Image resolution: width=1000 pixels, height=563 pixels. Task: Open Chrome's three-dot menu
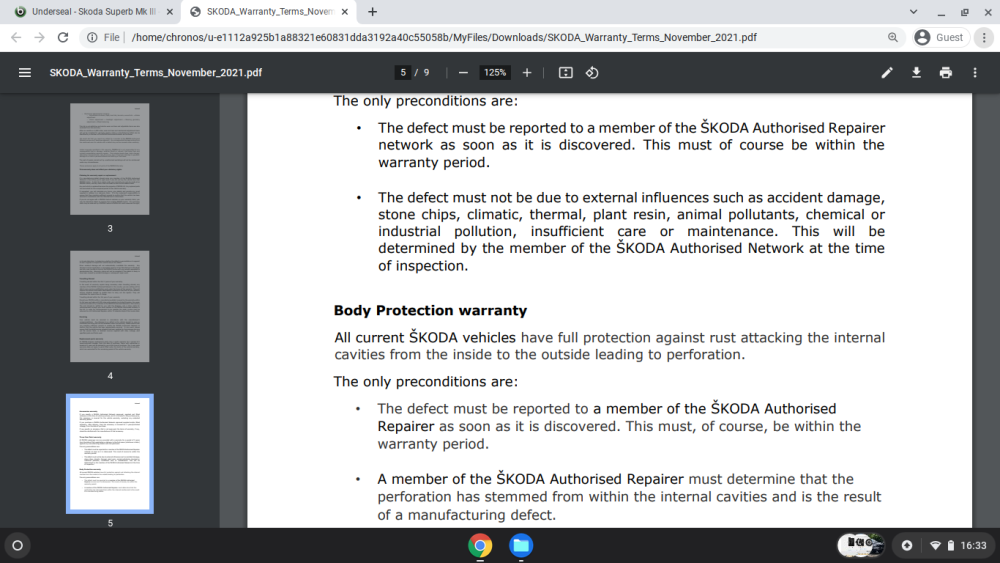click(x=984, y=38)
